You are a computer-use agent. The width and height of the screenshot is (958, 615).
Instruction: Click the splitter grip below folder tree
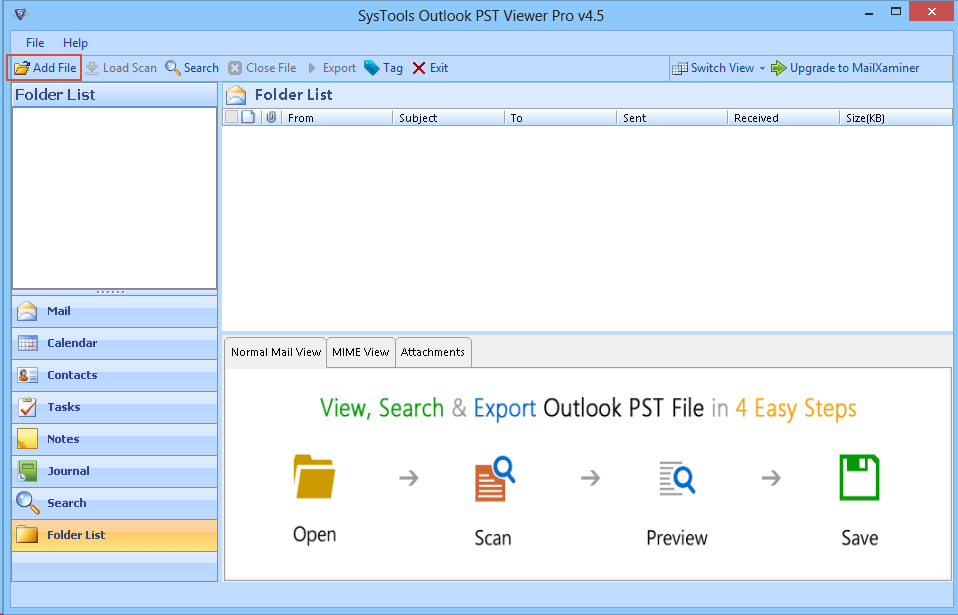(x=111, y=293)
